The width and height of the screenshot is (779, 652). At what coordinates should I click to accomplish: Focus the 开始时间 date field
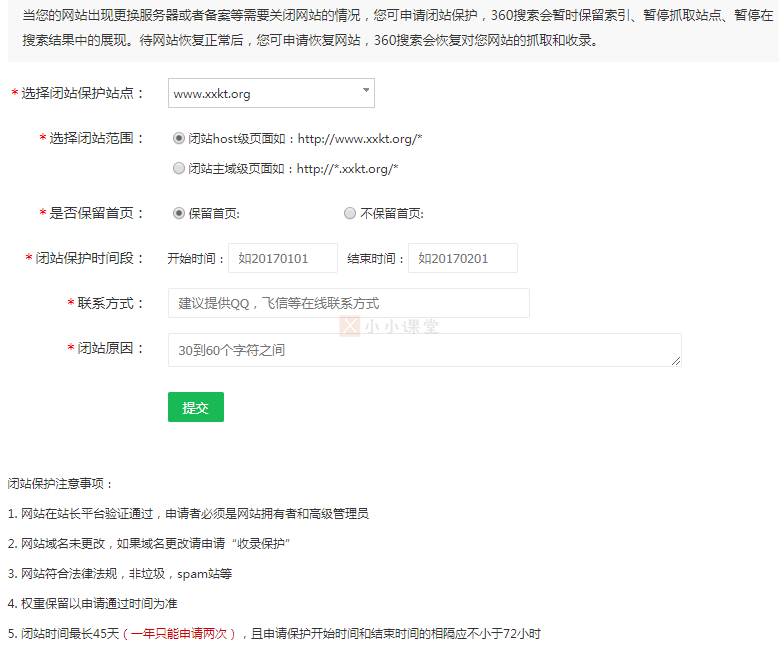coord(283,258)
